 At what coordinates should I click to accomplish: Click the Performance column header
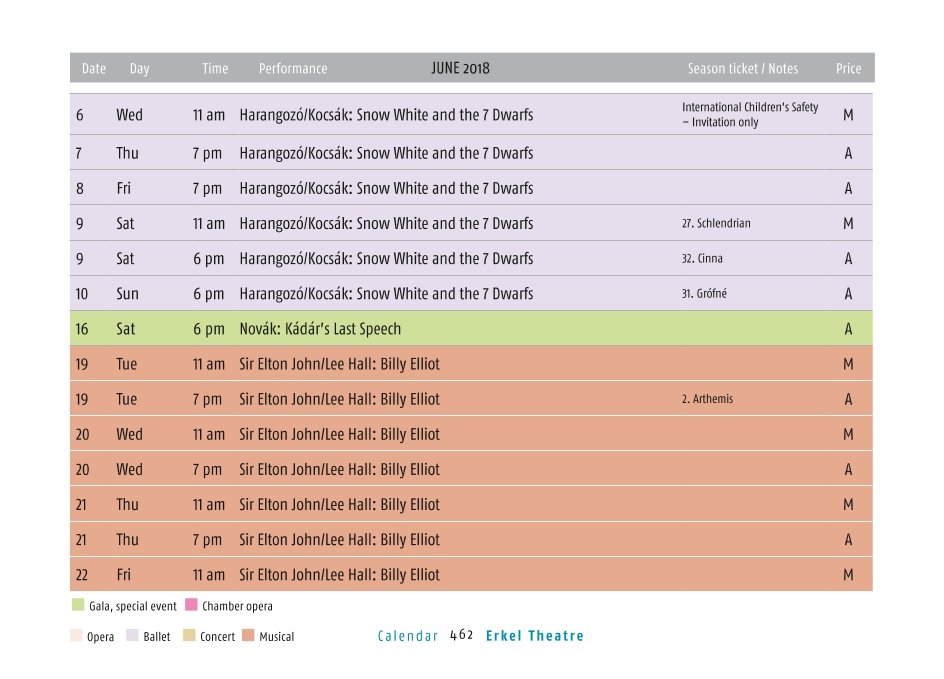pyautogui.click(x=293, y=69)
